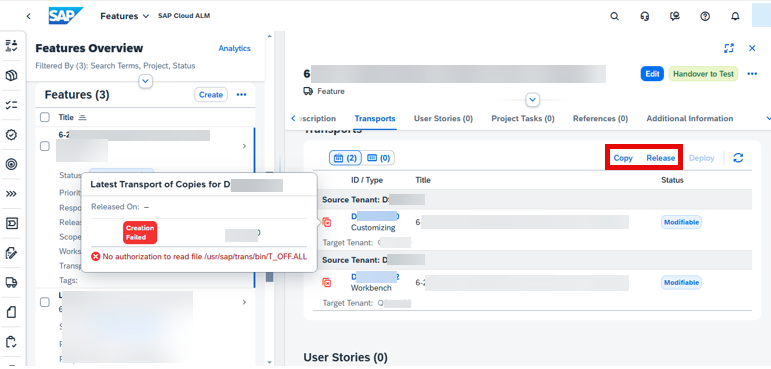Click the Edit button

(652, 74)
